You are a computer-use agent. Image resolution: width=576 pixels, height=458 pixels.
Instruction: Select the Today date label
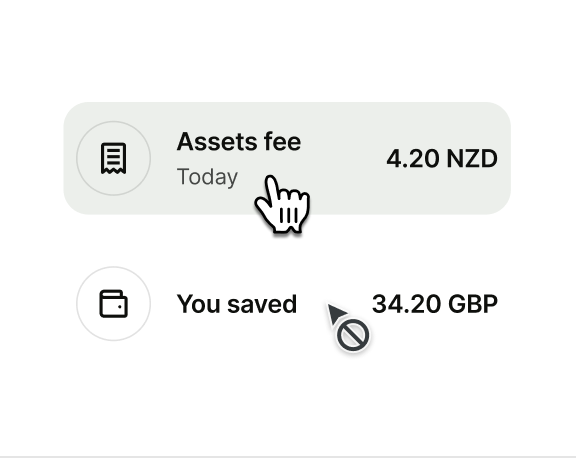pos(207,177)
